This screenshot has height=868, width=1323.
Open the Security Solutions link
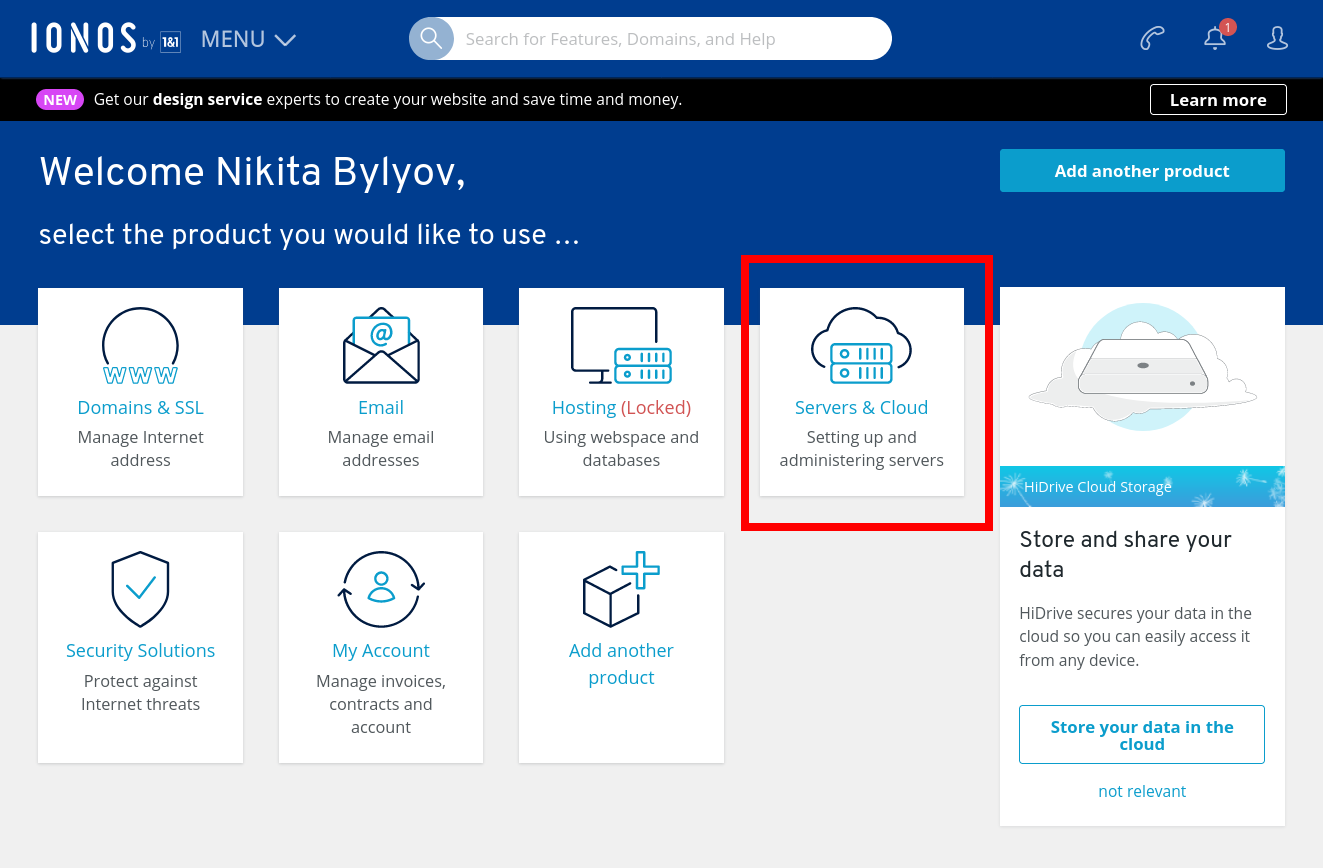(140, 650)
